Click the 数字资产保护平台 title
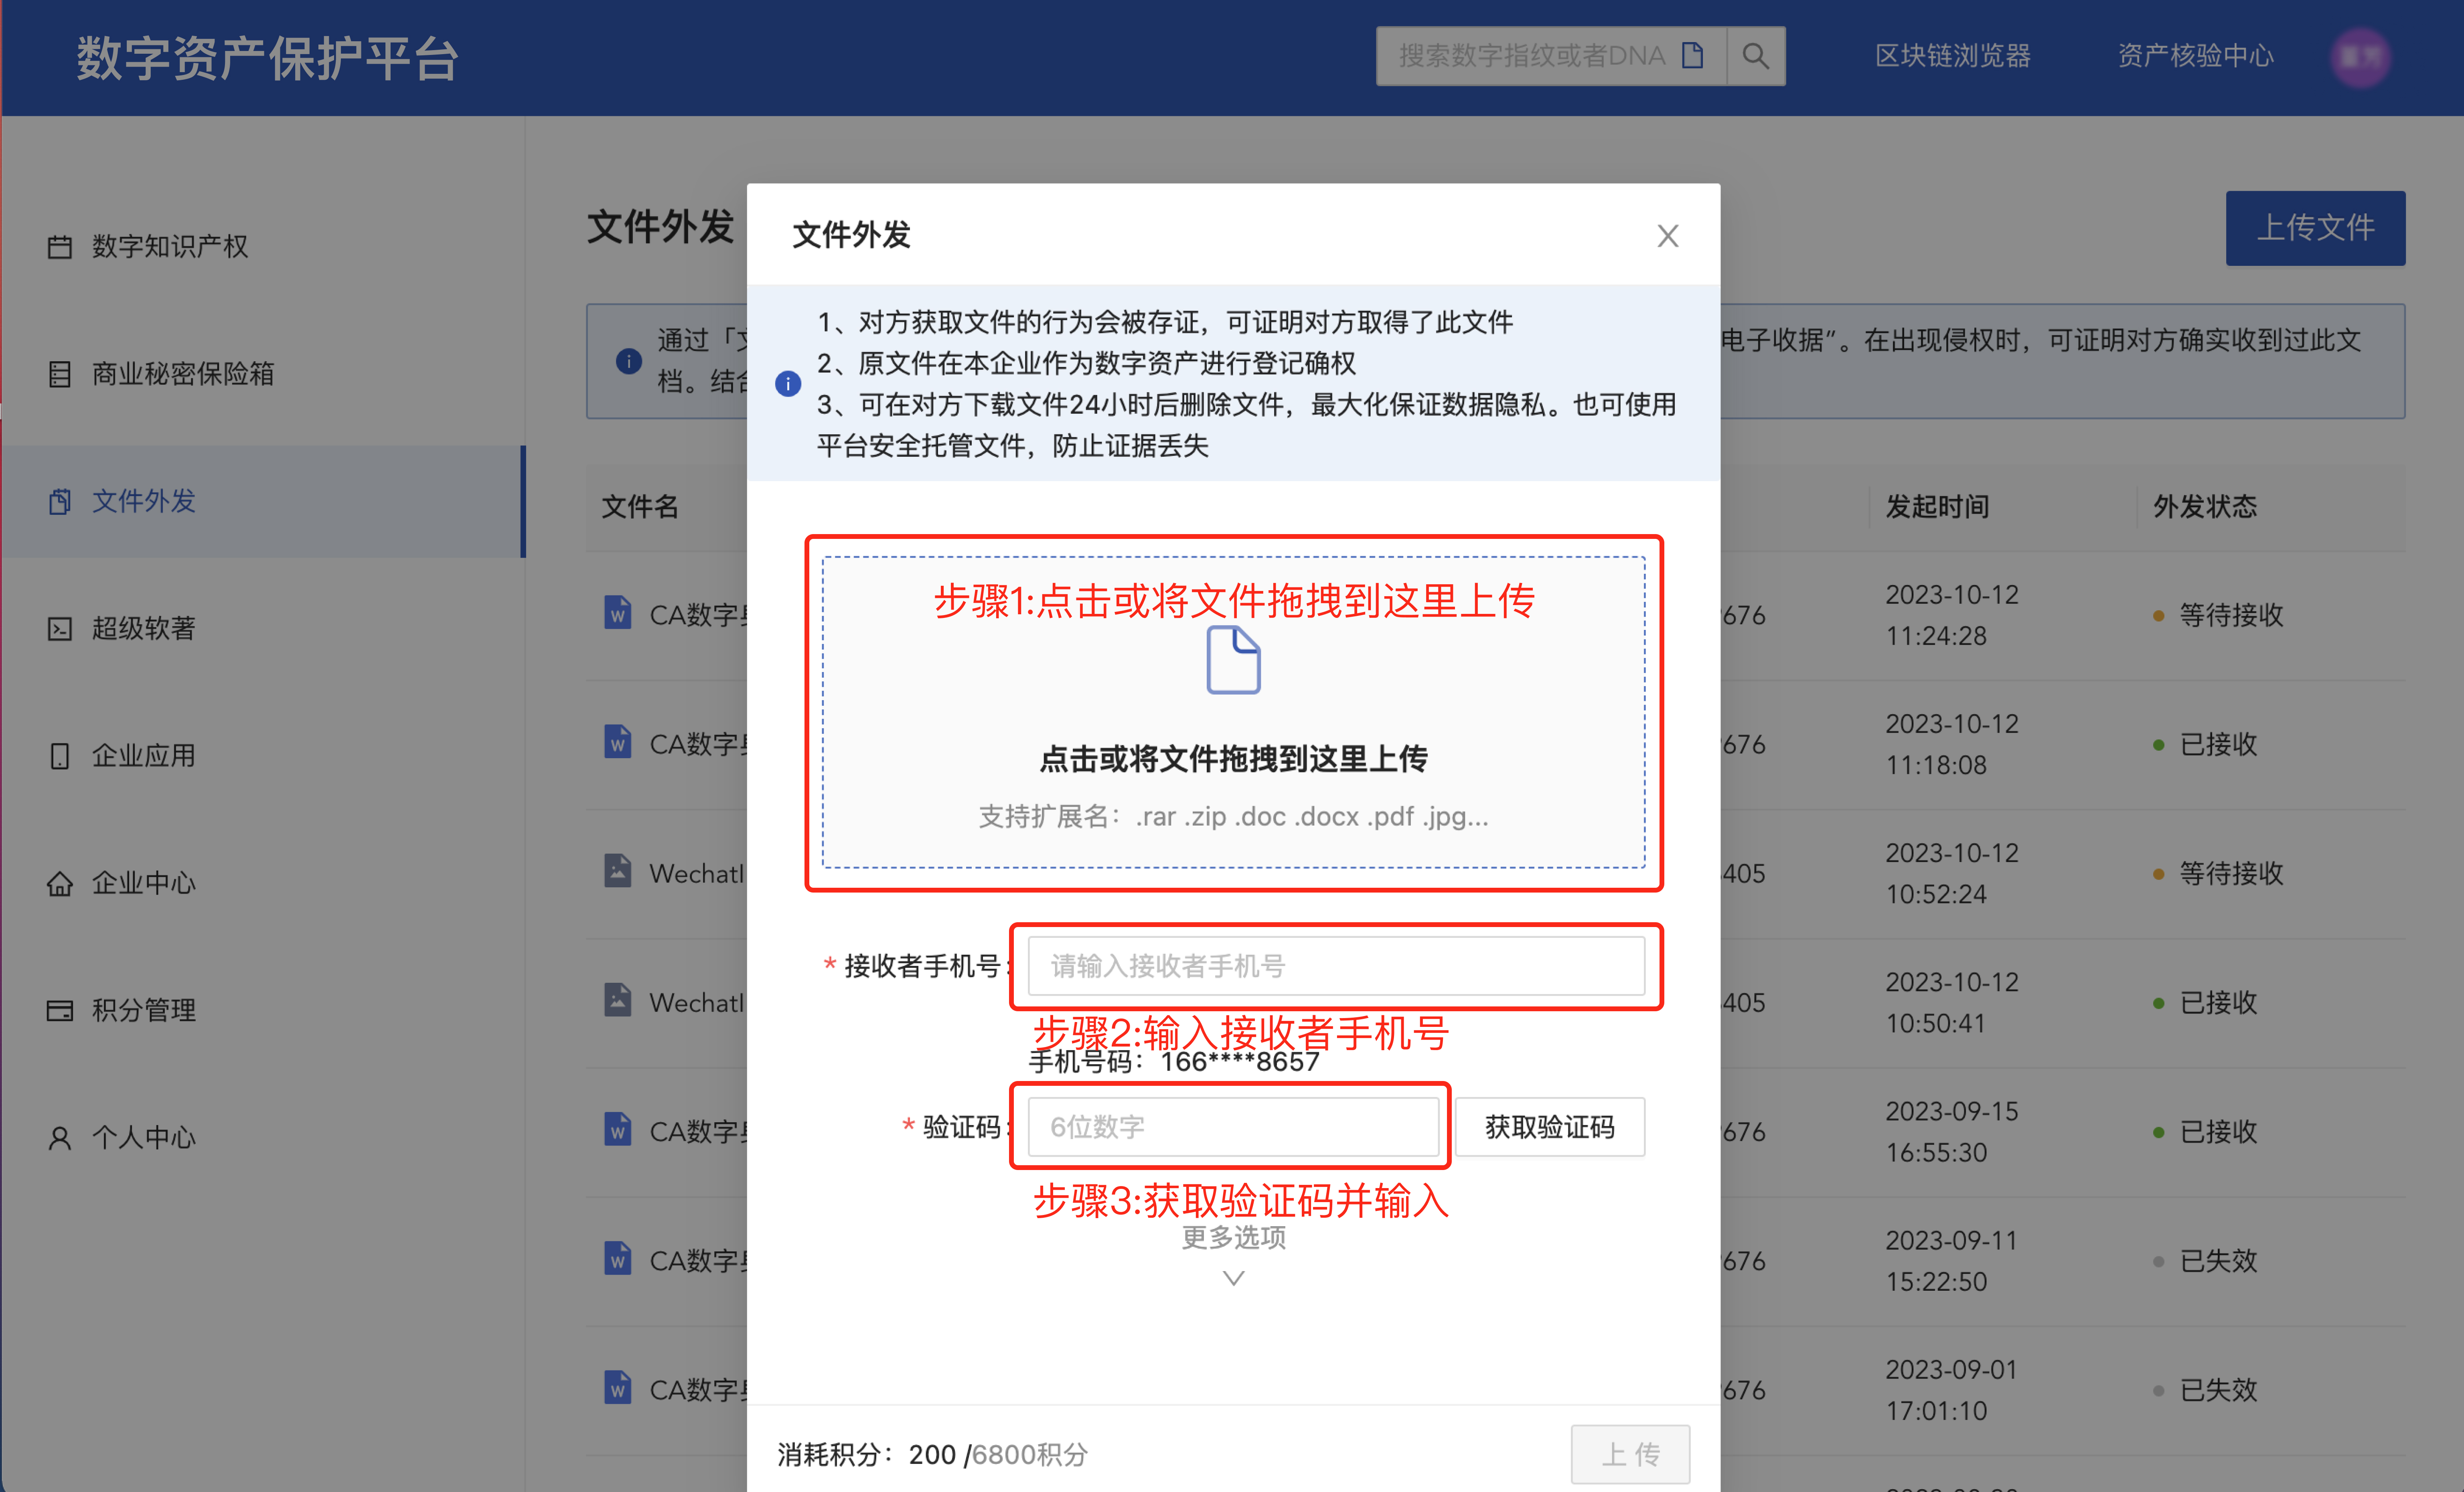This screenshot has height=1492, width=2464. 268,58
